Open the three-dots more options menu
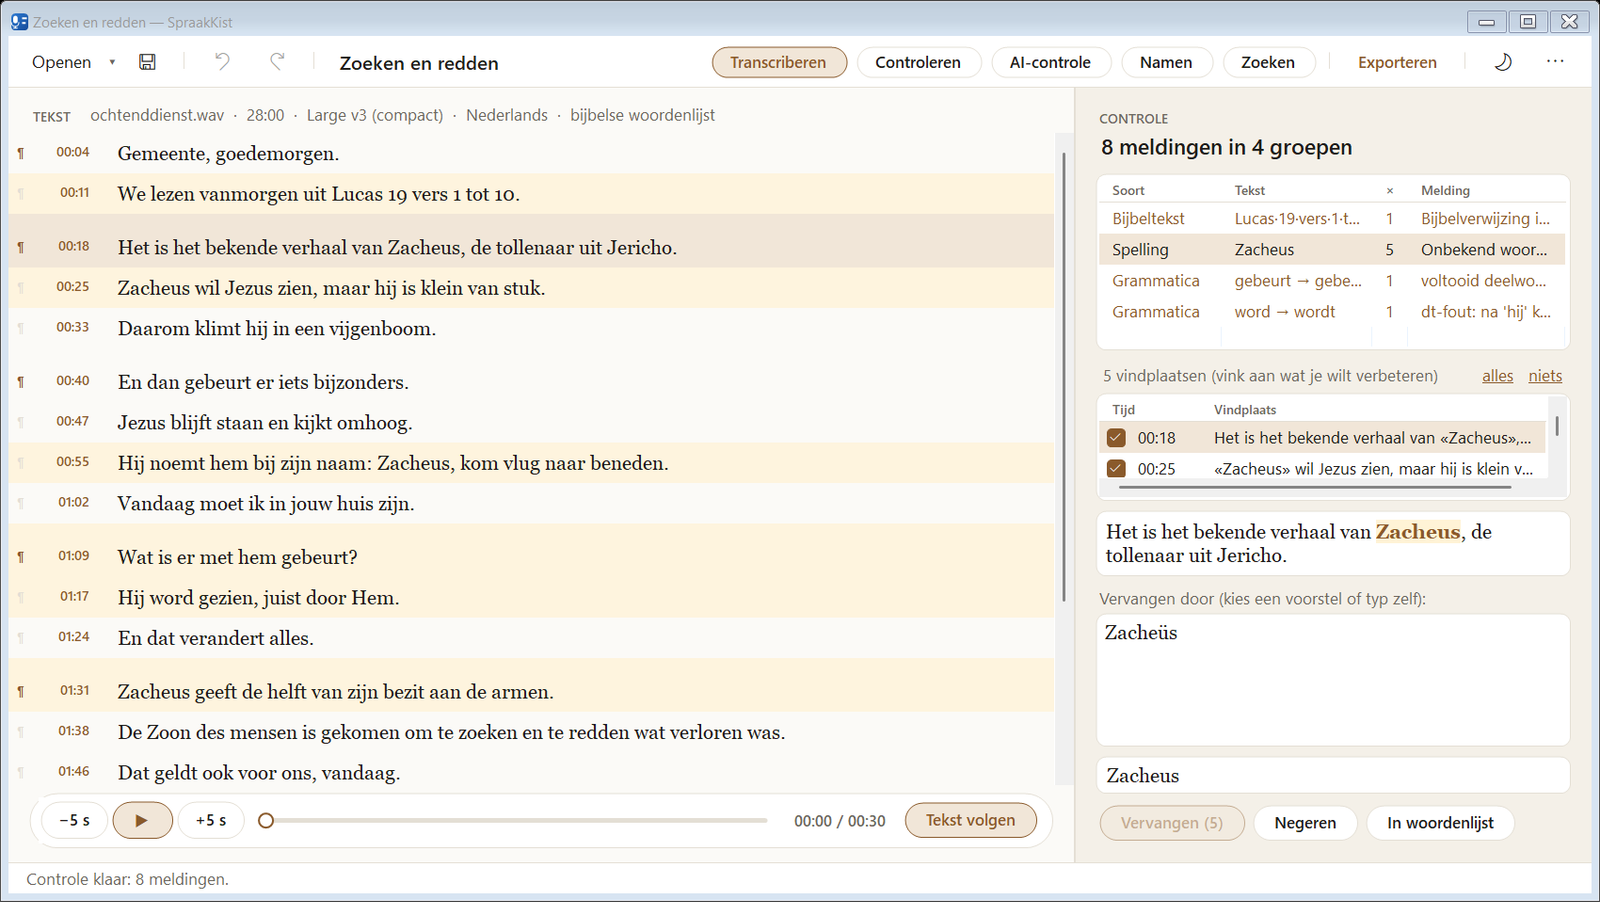Image resolution: width=1600 pixels, height=902 pixels. pyautogui.click(x=1555, y=61)
